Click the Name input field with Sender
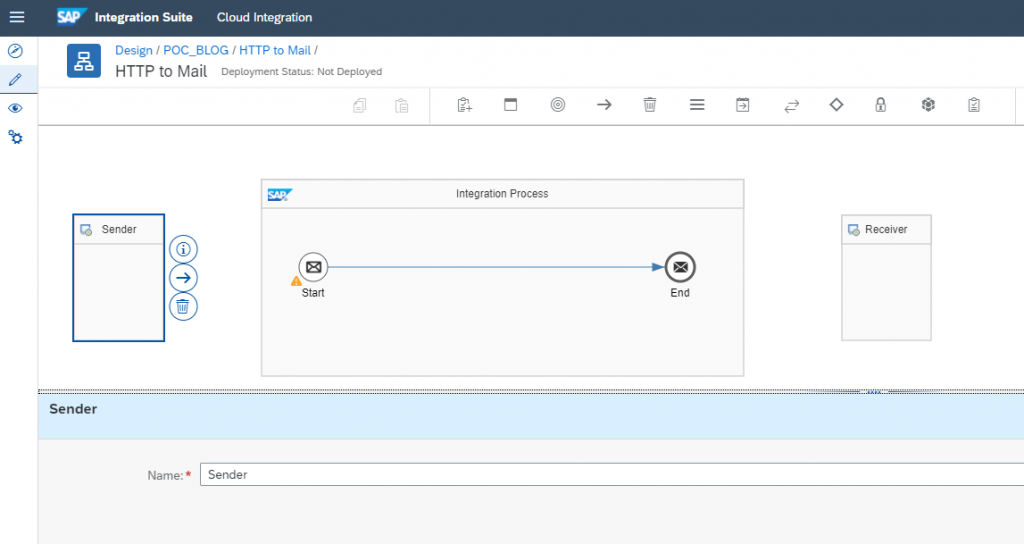1024x544 pixels. click(x=612, y=475)
